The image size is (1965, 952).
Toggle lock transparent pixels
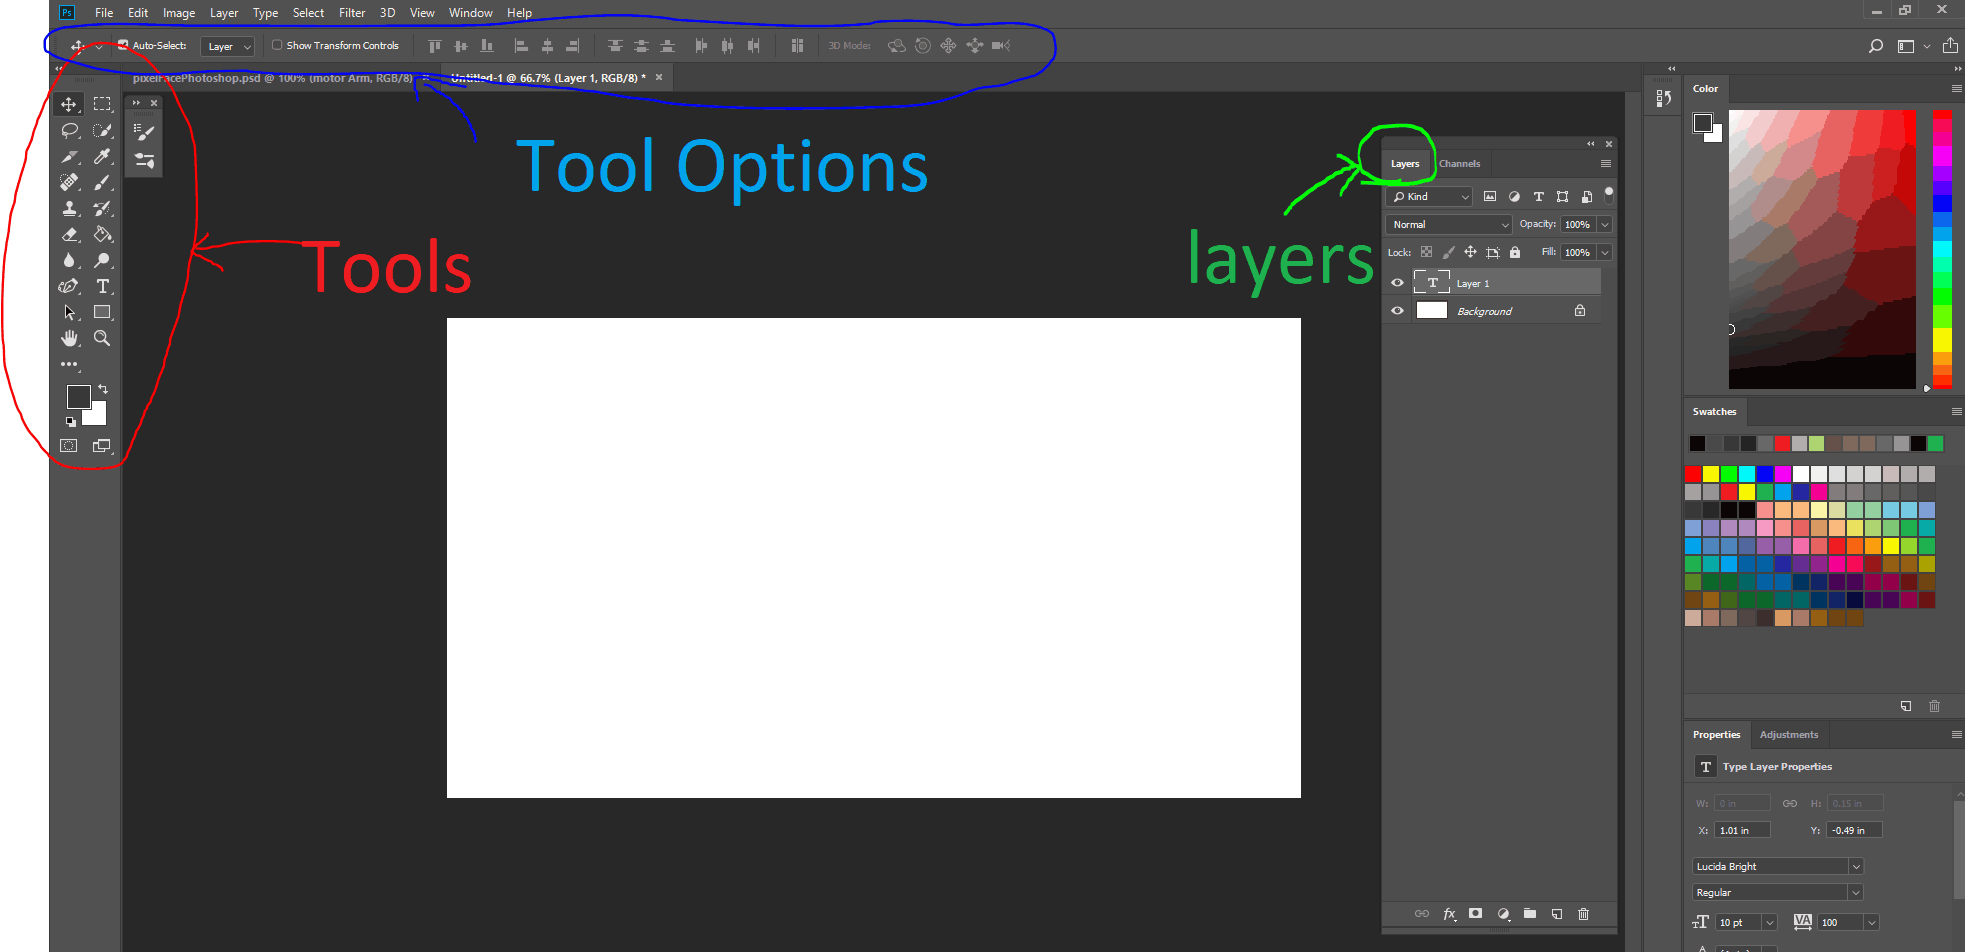point(1427,252)
